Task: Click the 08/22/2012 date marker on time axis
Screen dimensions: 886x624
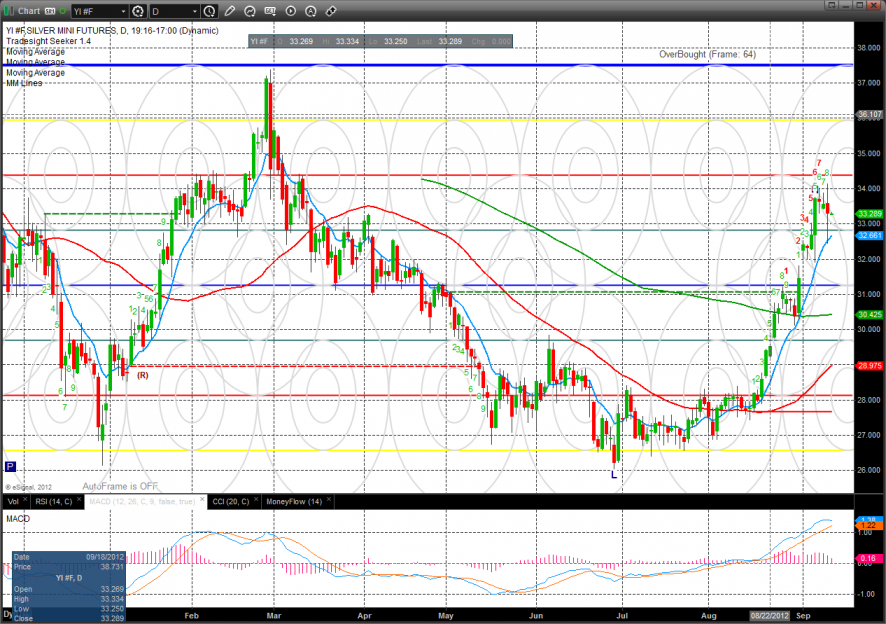Action: click(770, 616)
